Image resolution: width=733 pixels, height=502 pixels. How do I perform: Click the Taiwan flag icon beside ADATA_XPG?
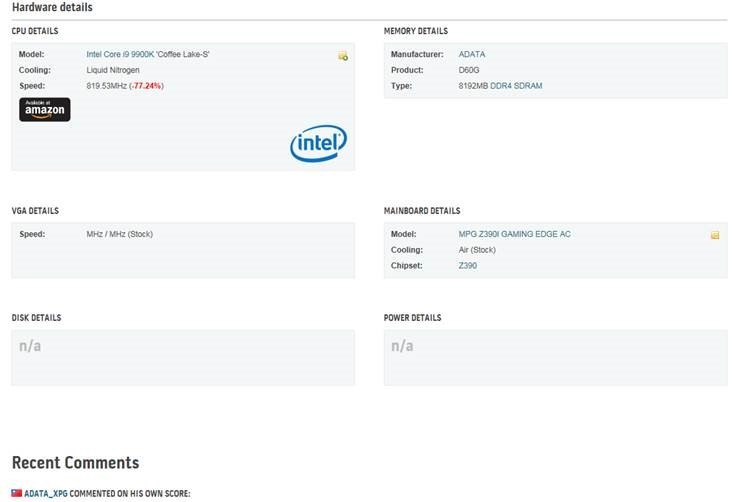[16, 493]
